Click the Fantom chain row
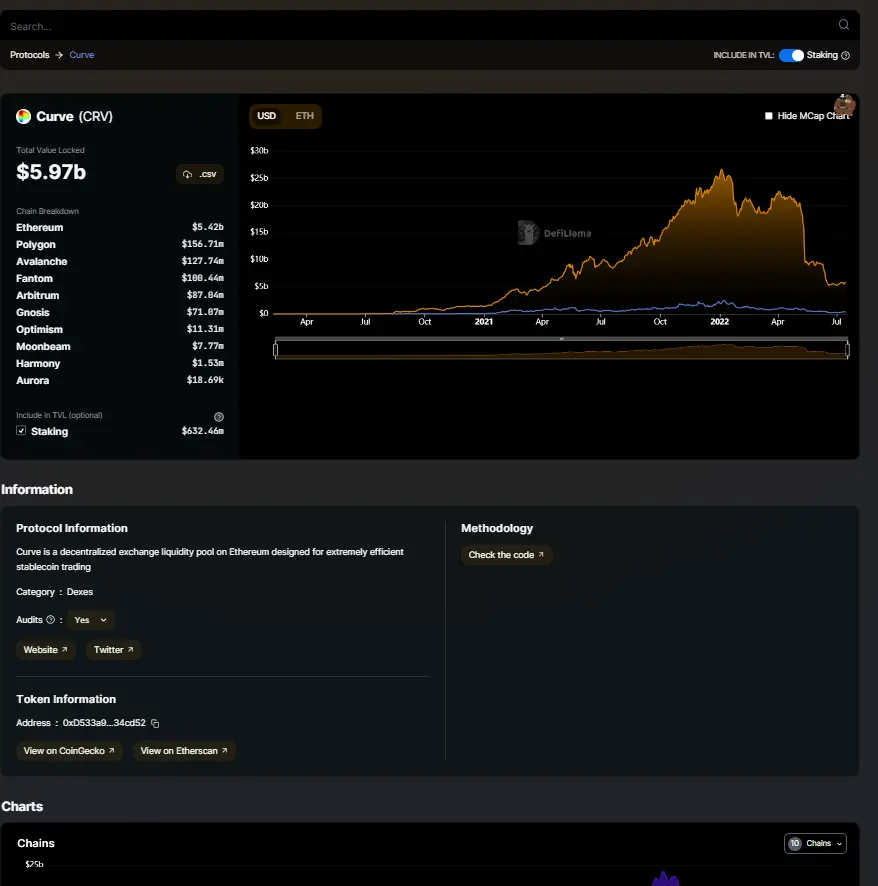The height and width of the screenshot is (886, 878). pyautogui.click(x=120, y=278)
